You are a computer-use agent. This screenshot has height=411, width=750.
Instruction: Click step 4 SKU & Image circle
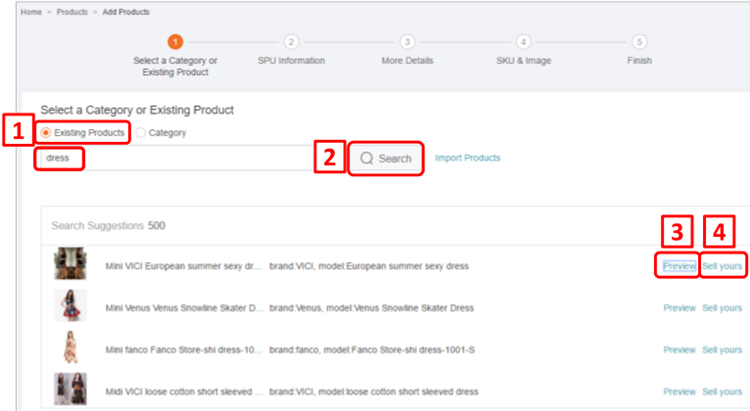point(523,41)
